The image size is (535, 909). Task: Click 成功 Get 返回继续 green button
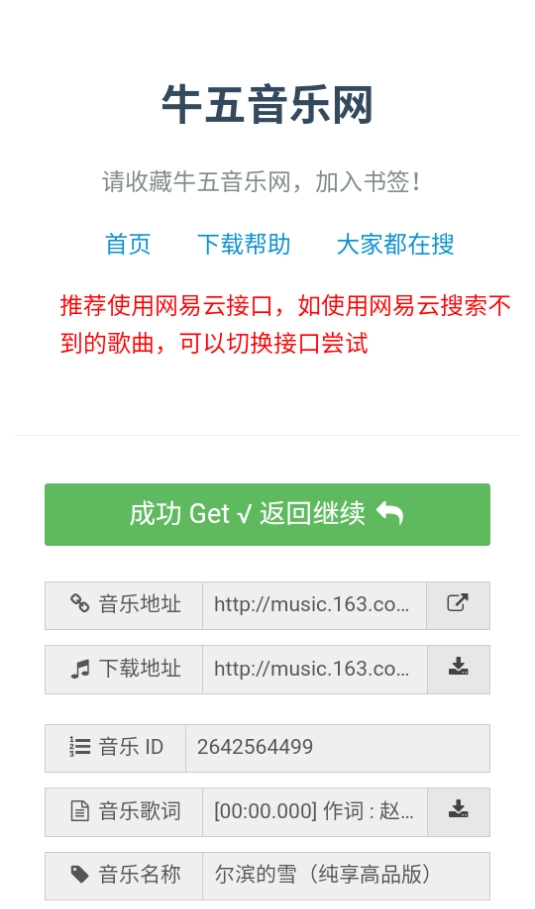point(267,514)
